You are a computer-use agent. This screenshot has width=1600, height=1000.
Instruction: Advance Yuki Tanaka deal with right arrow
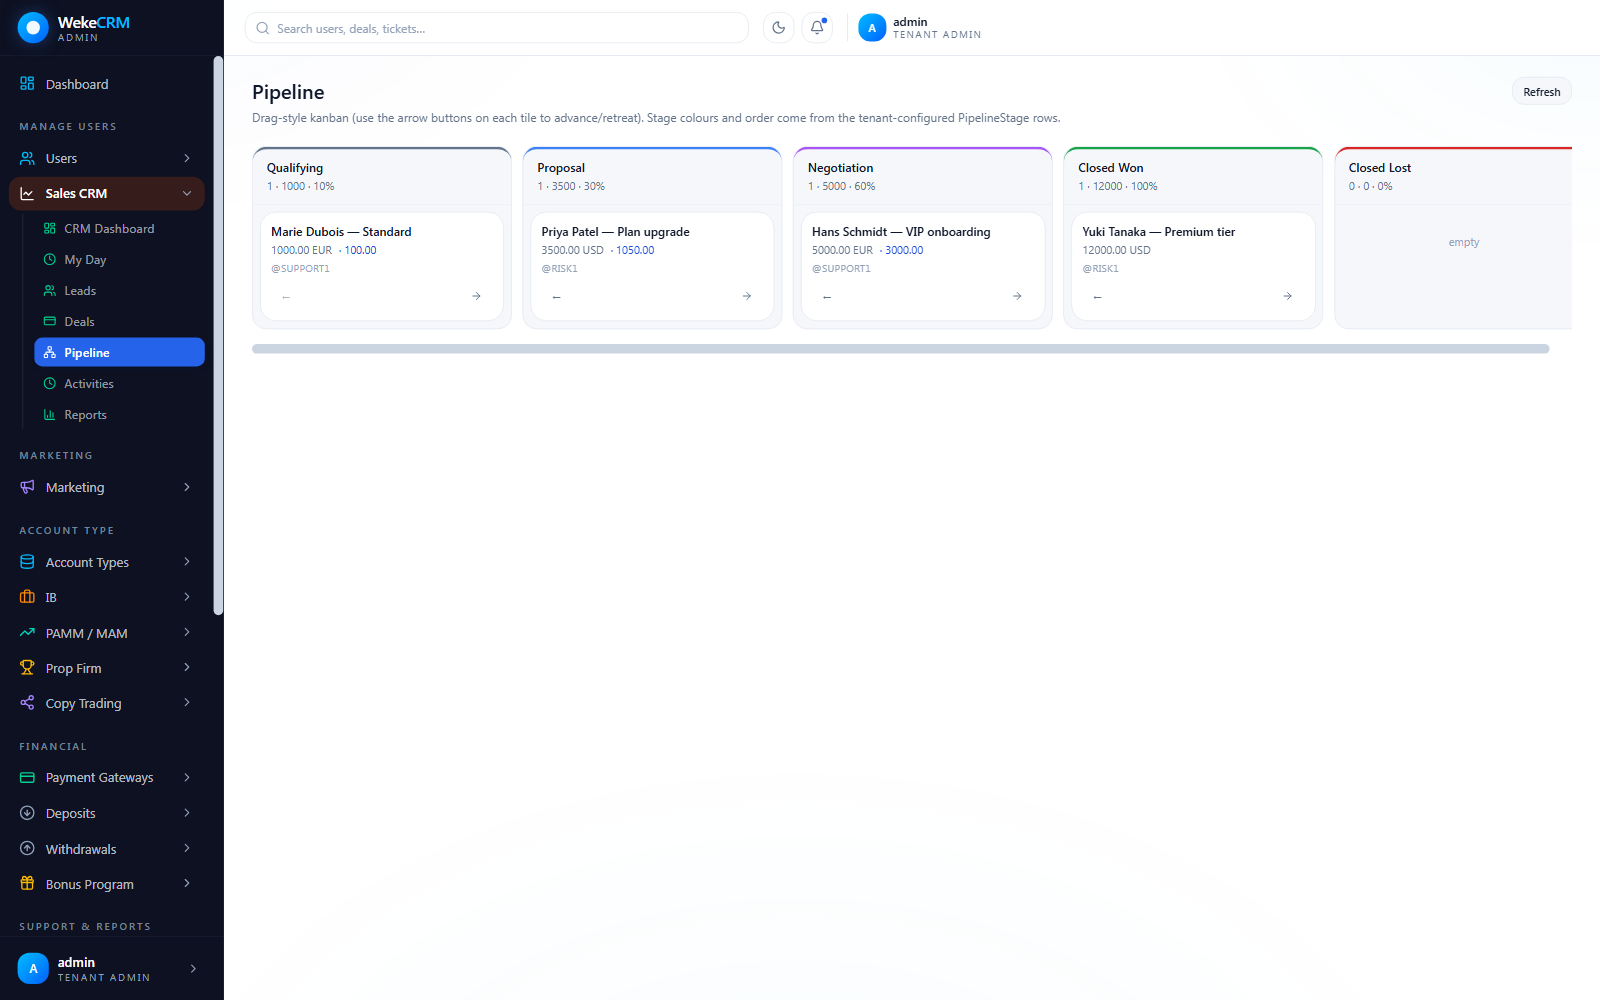(x=1288, y=296)
